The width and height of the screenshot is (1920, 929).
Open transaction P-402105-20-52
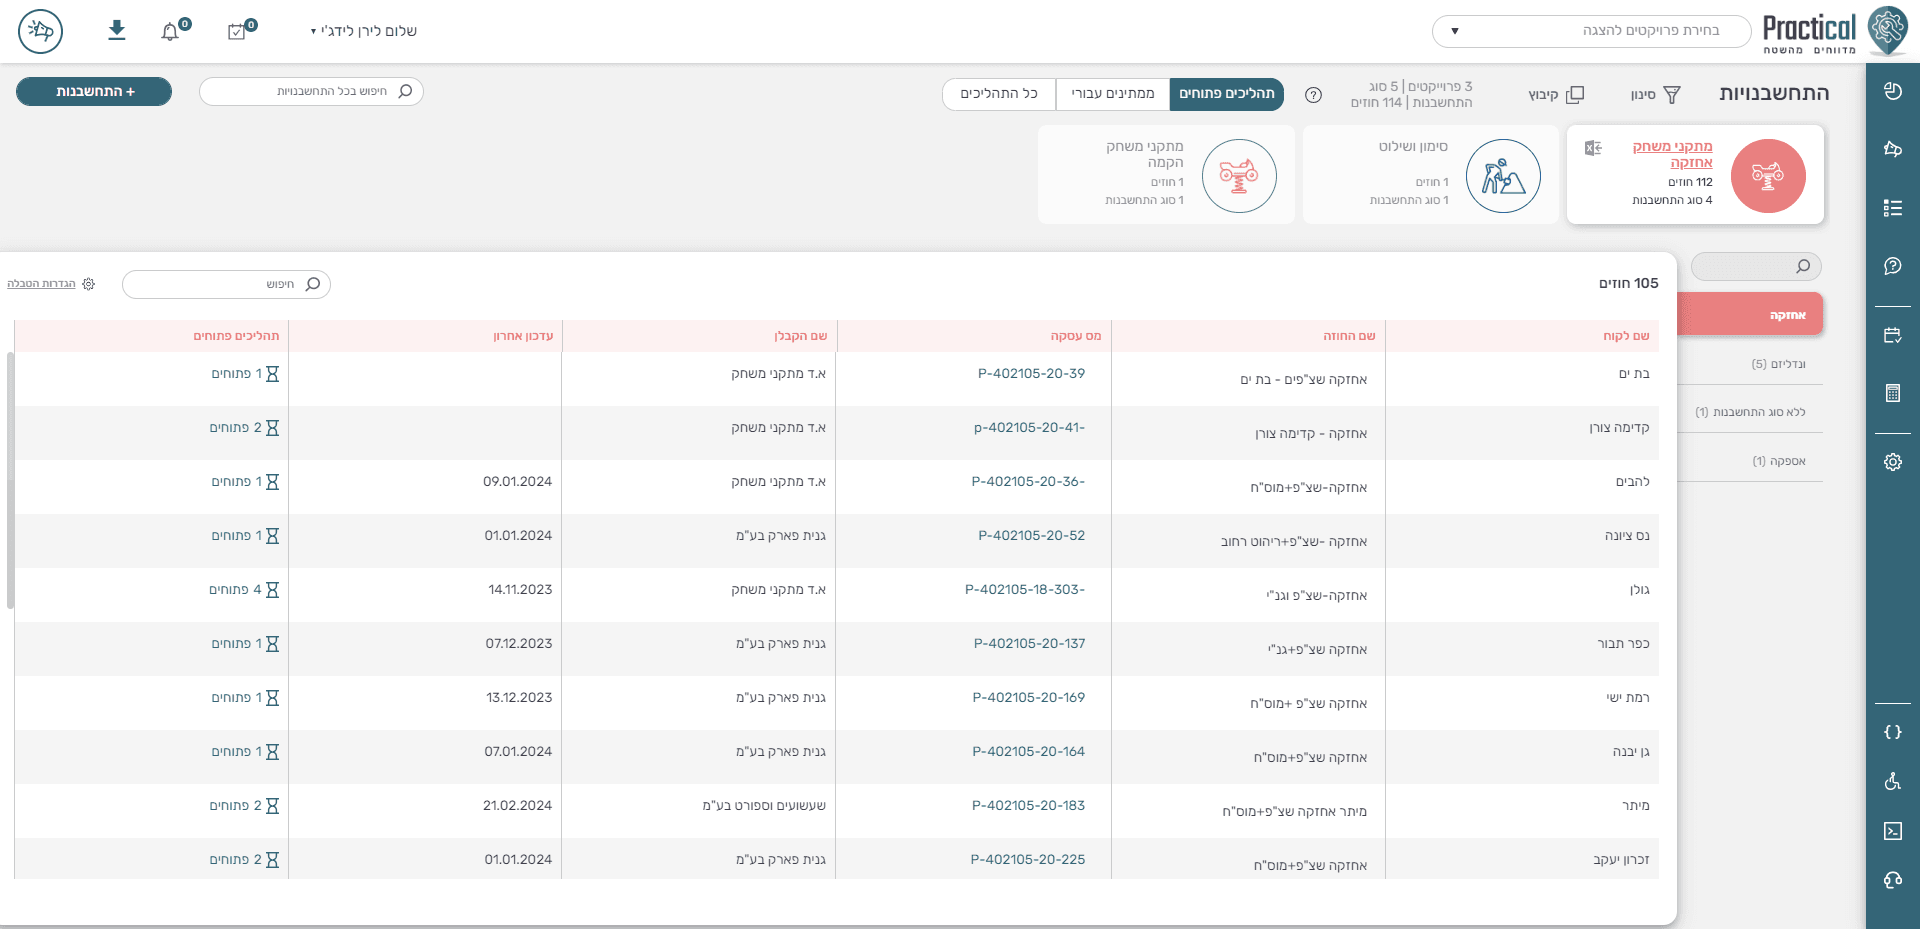coord(1031,536)
